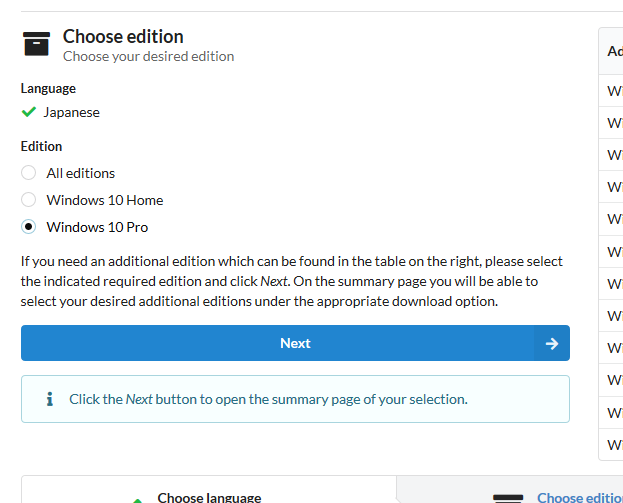Click the Japanese language entry
623x503 pixels.
[71, 112]
